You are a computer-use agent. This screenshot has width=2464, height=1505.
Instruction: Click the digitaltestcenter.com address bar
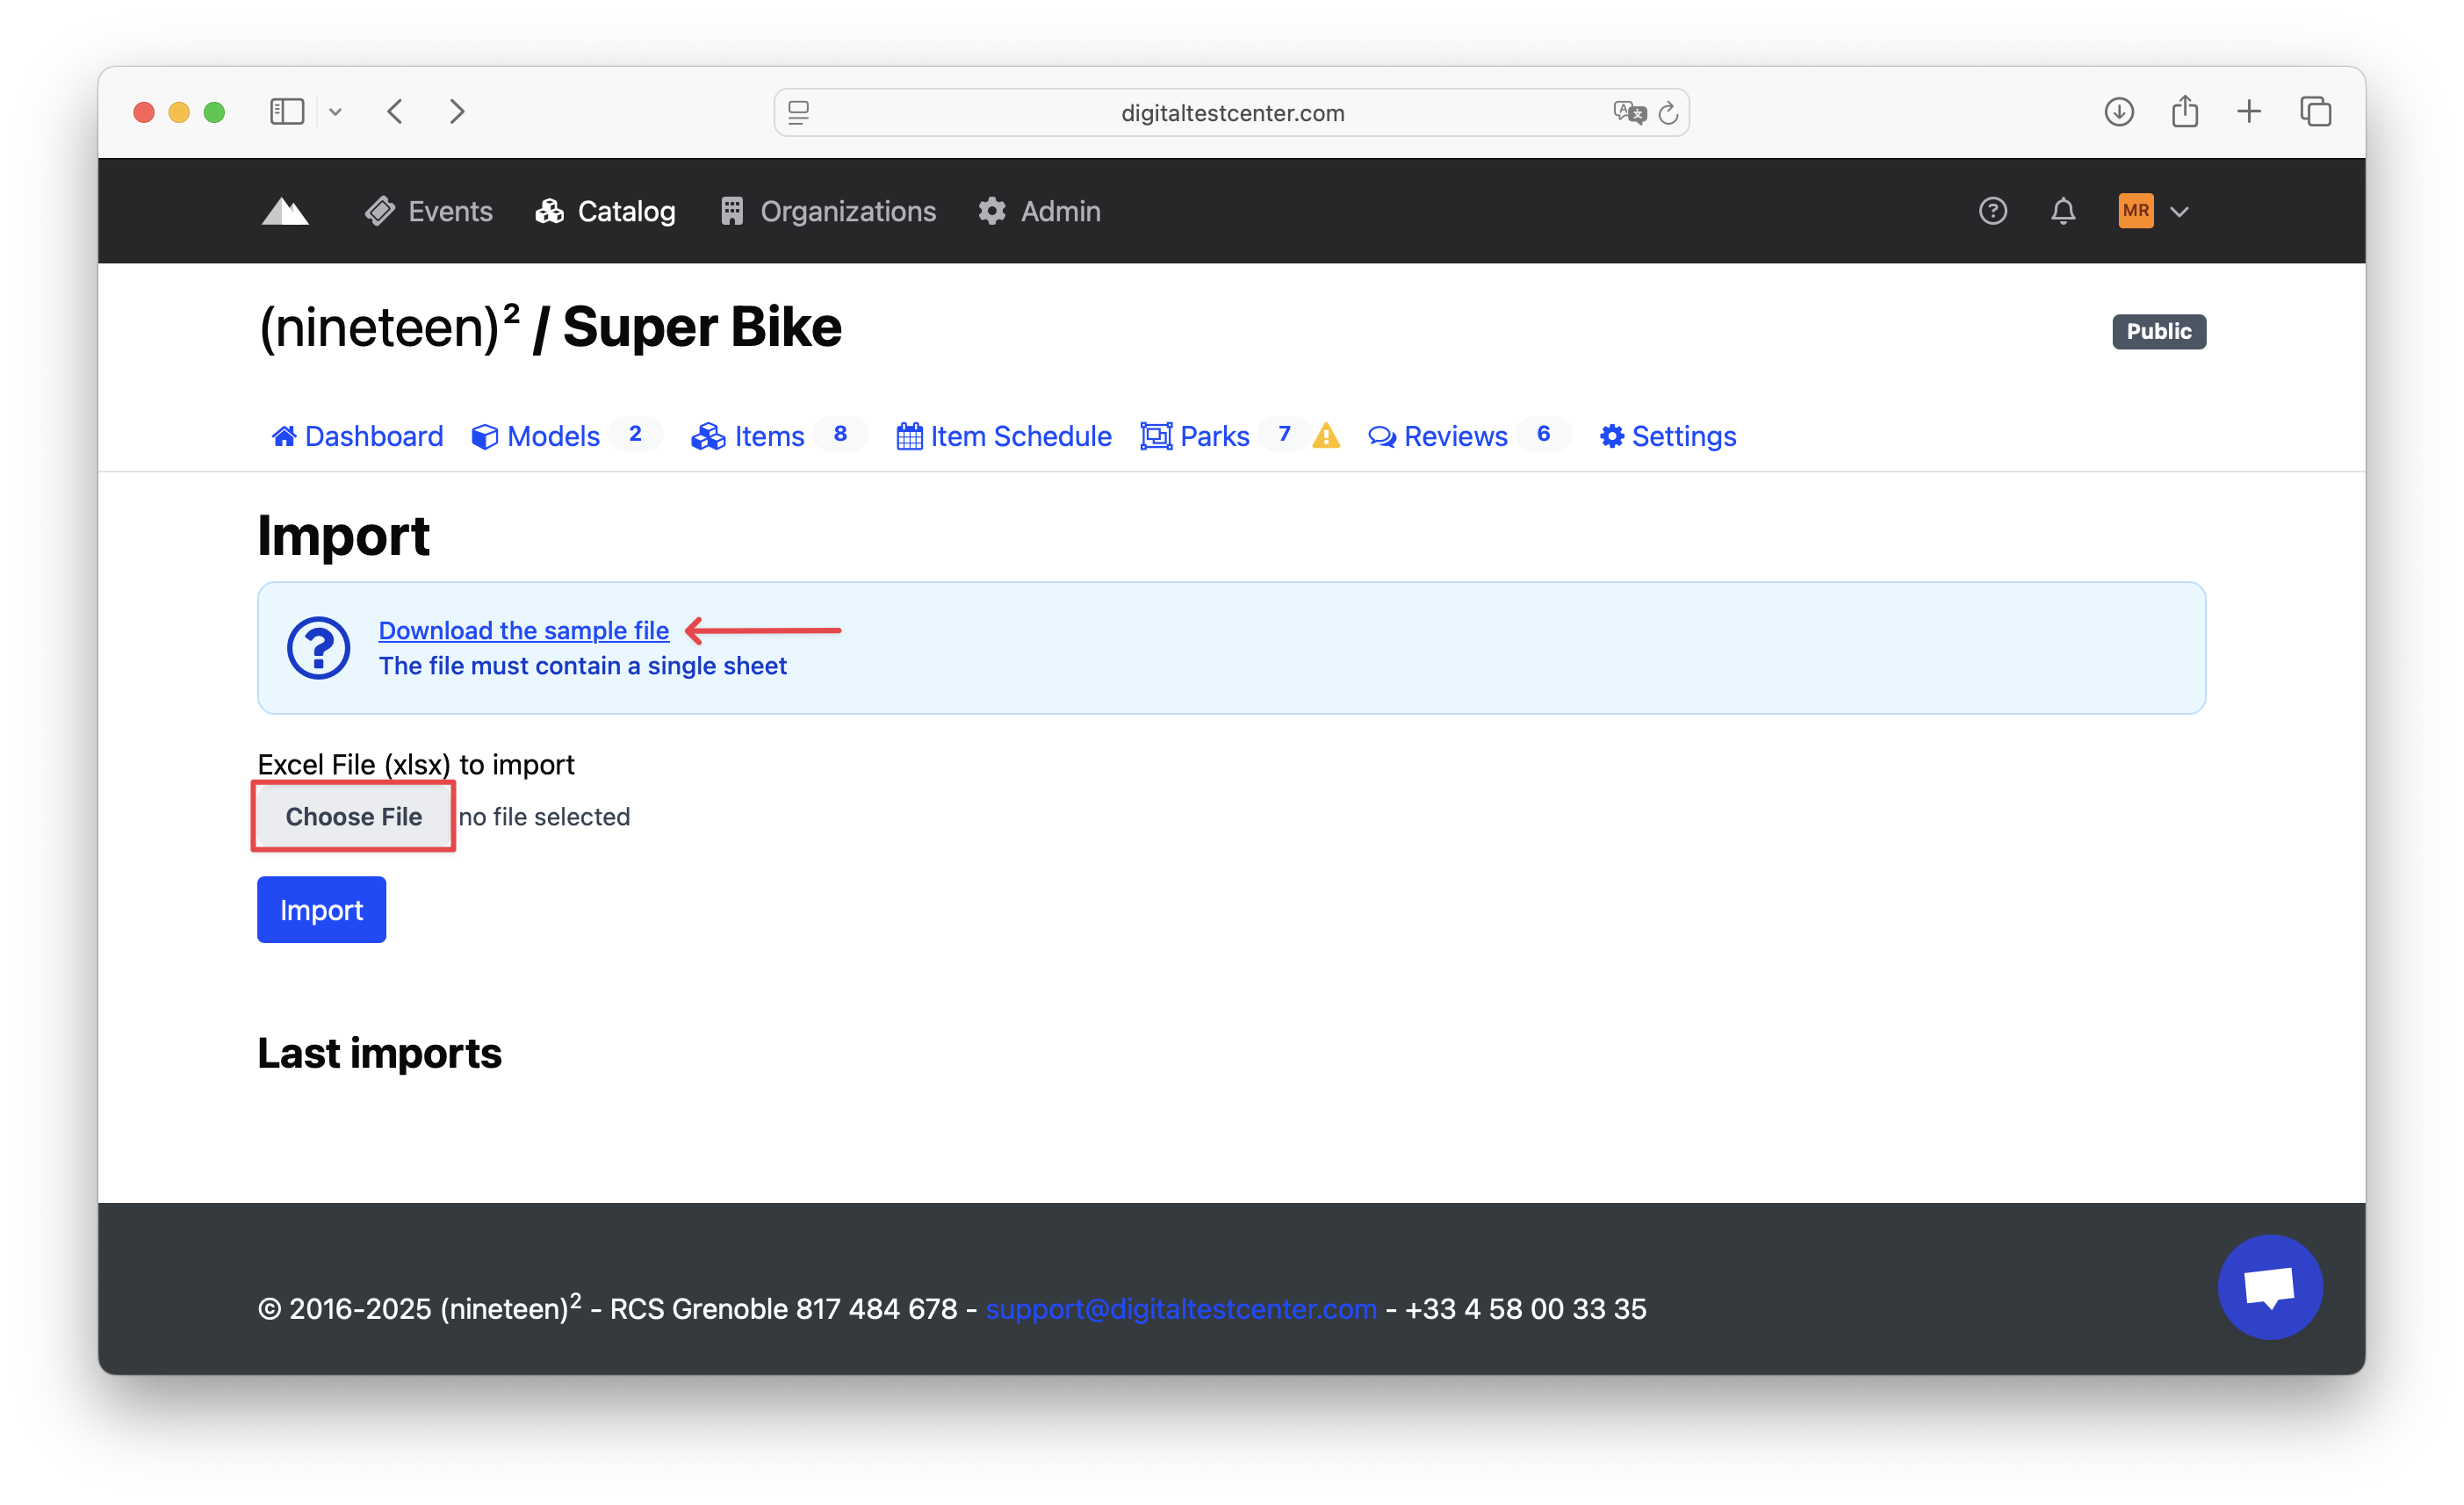tap(1231, 113)
